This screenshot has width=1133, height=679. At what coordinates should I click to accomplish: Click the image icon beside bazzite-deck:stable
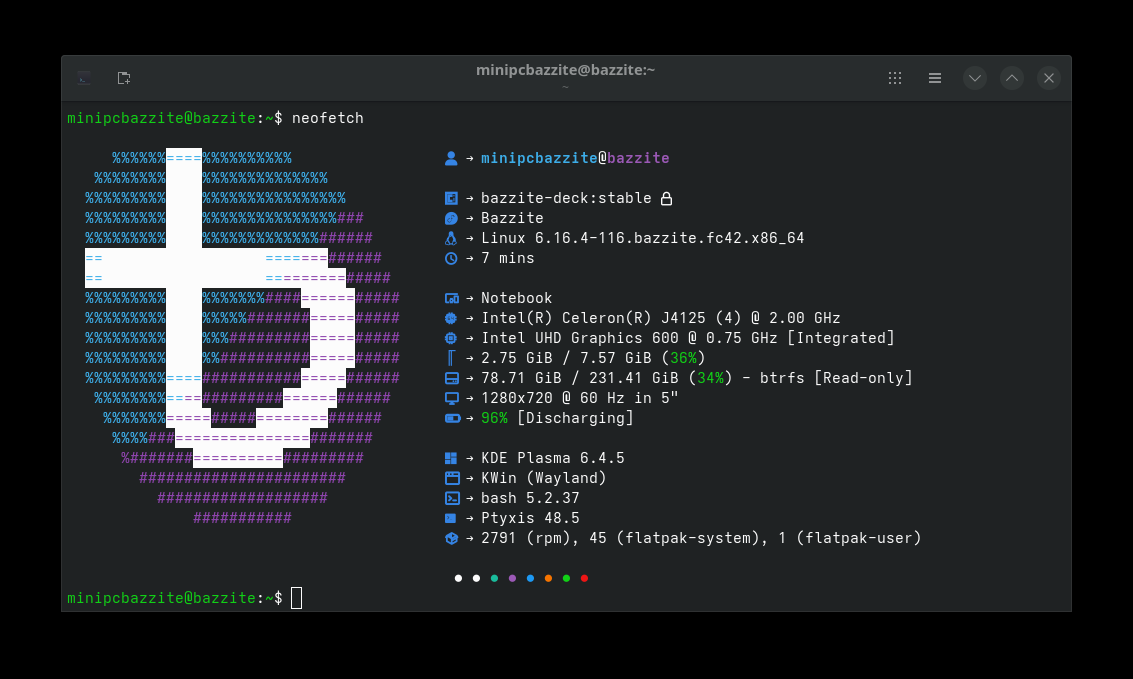pos(451,198)
